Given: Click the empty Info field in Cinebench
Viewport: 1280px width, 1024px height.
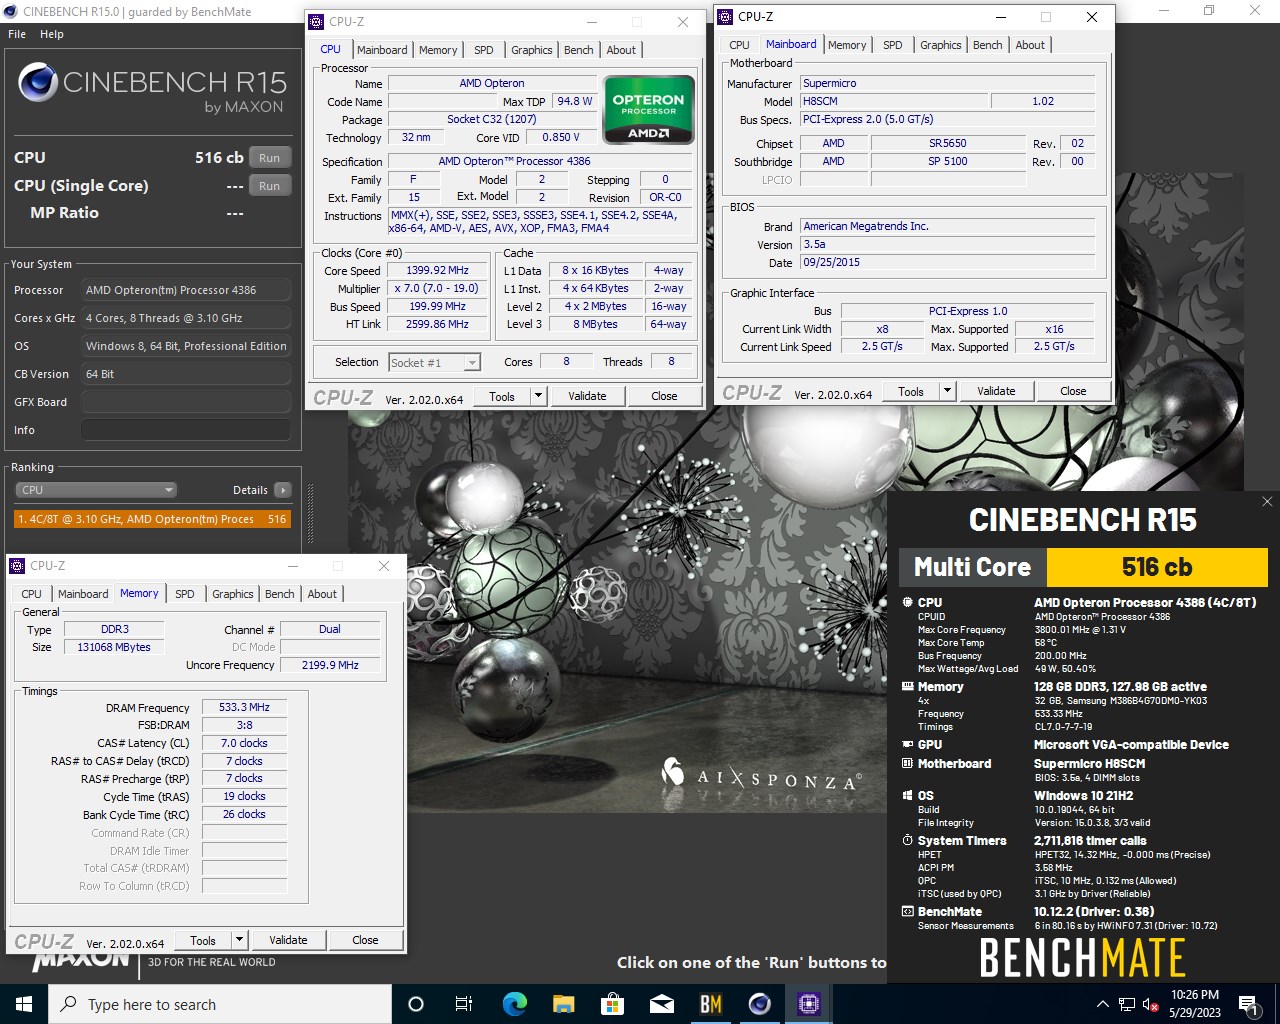Looking at the screenshot, I should 186,430.
